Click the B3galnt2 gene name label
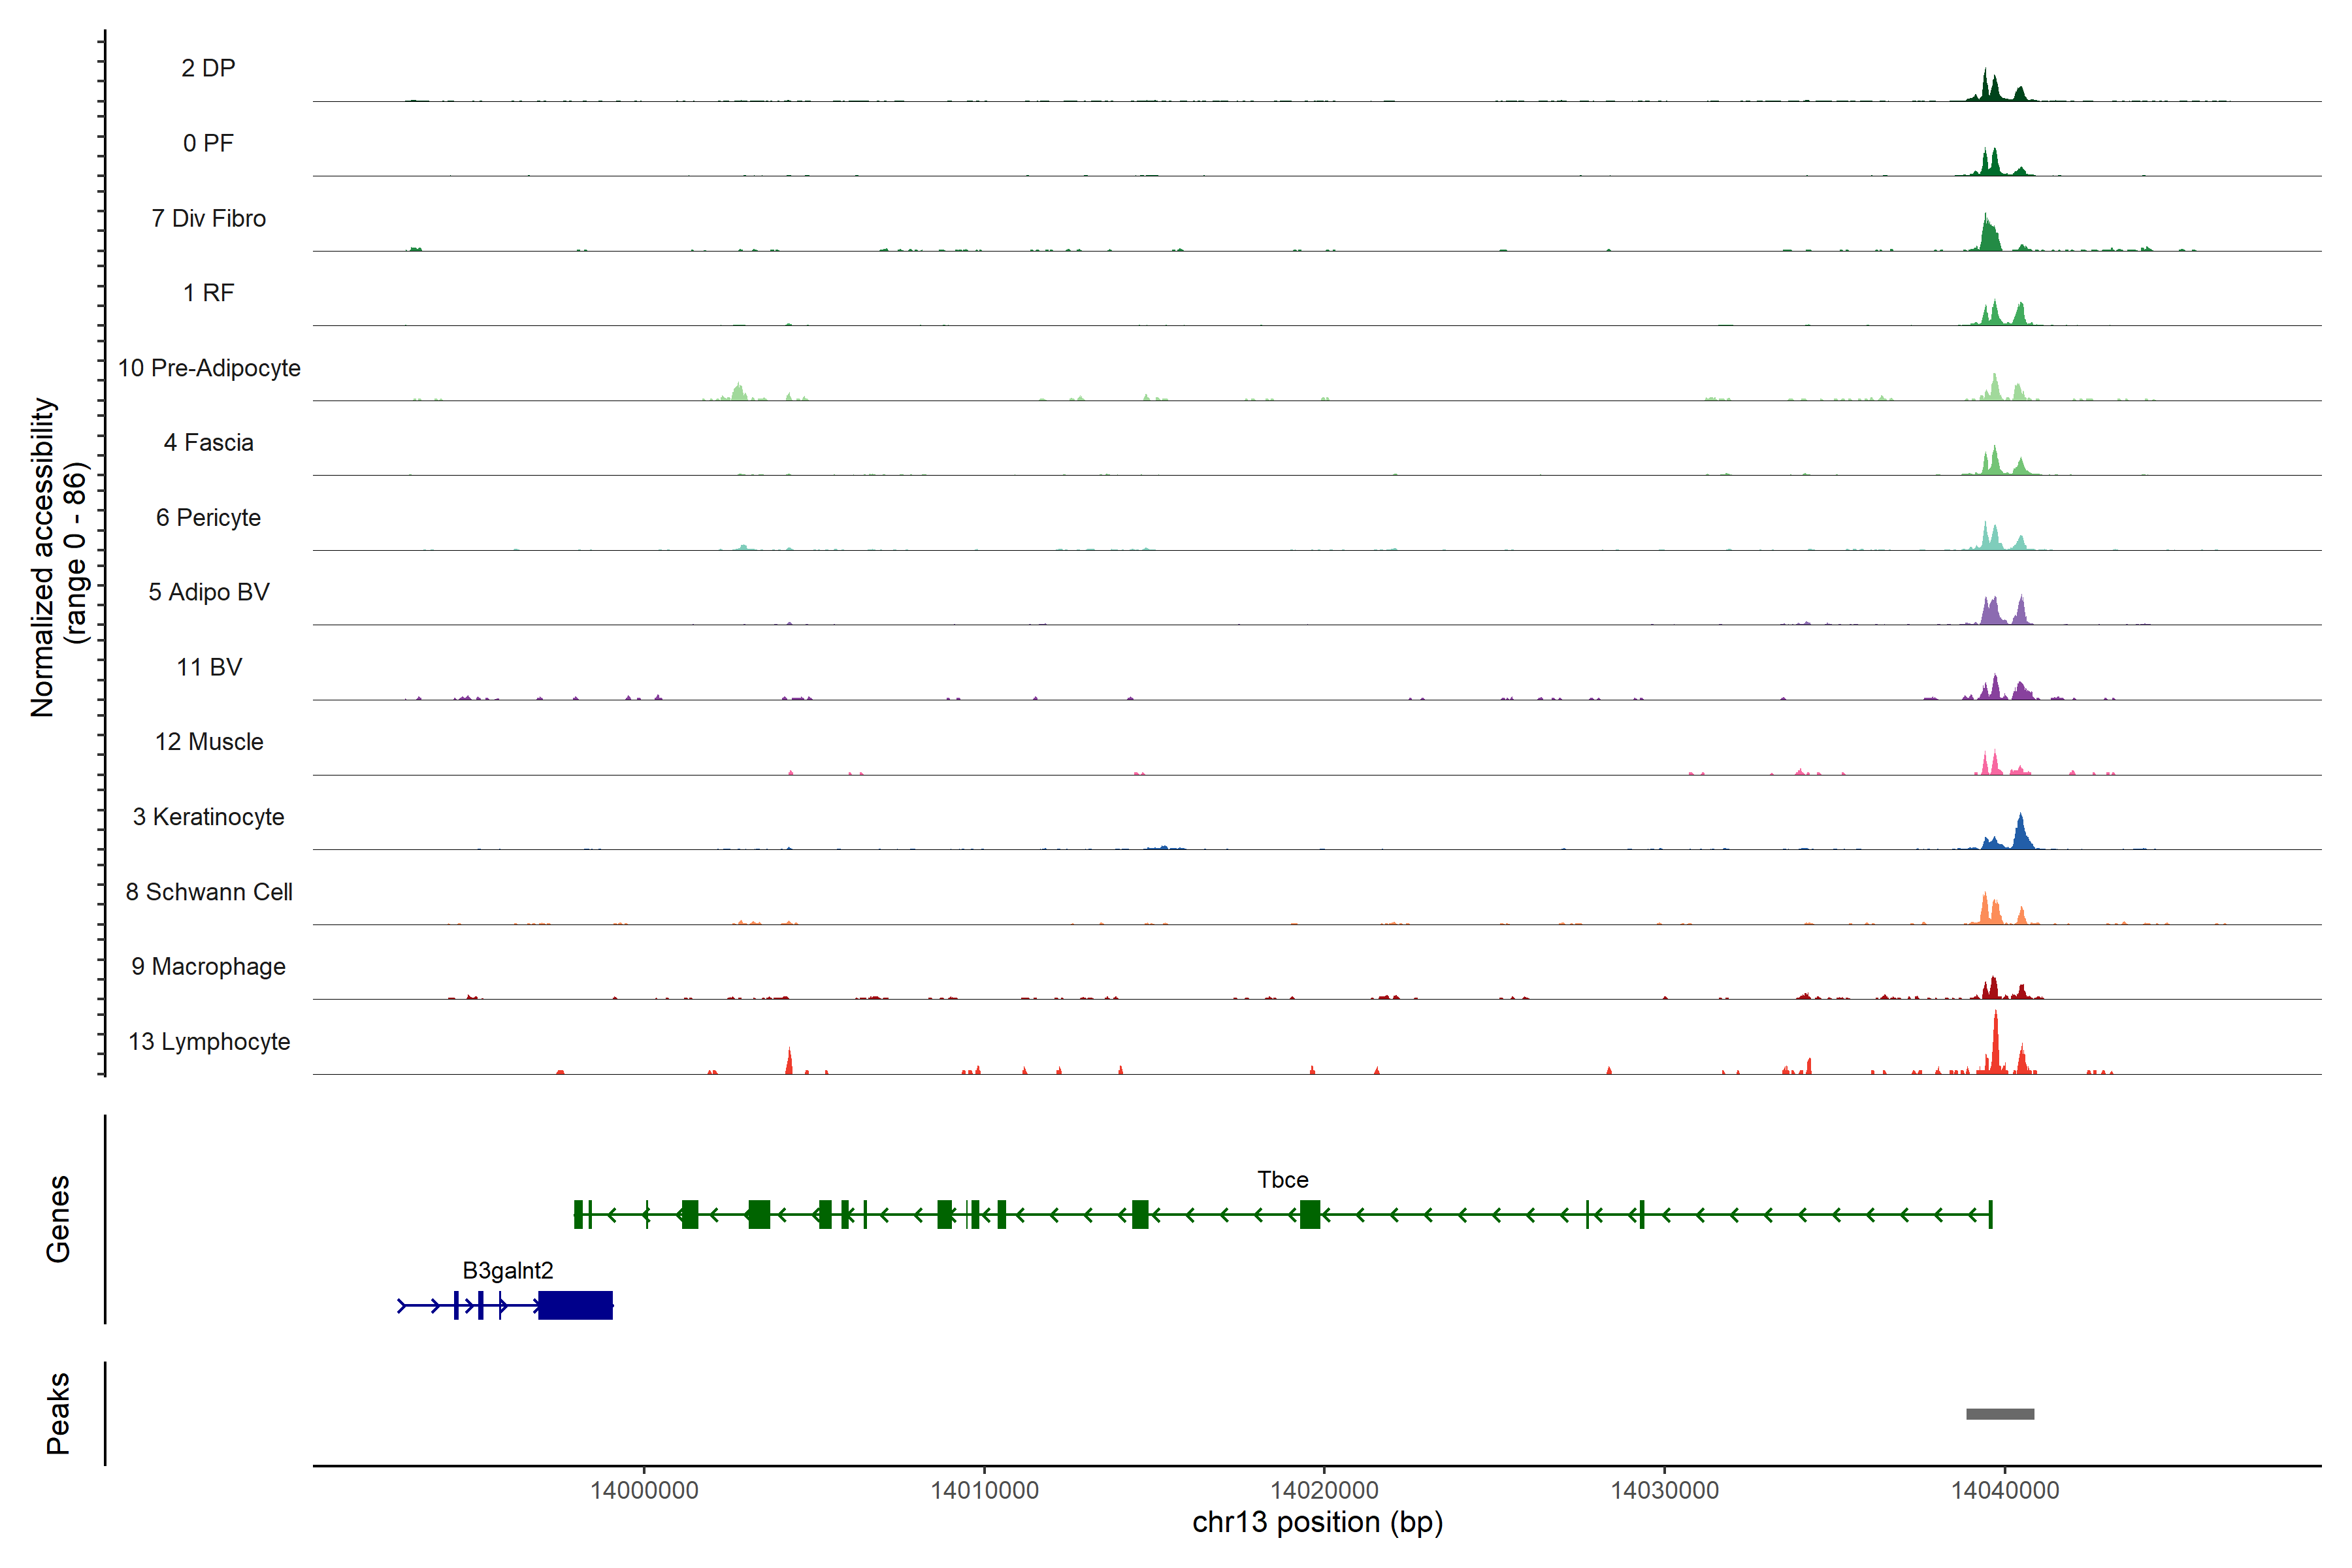2352x1568 pixels. [x=507, y=1270]
